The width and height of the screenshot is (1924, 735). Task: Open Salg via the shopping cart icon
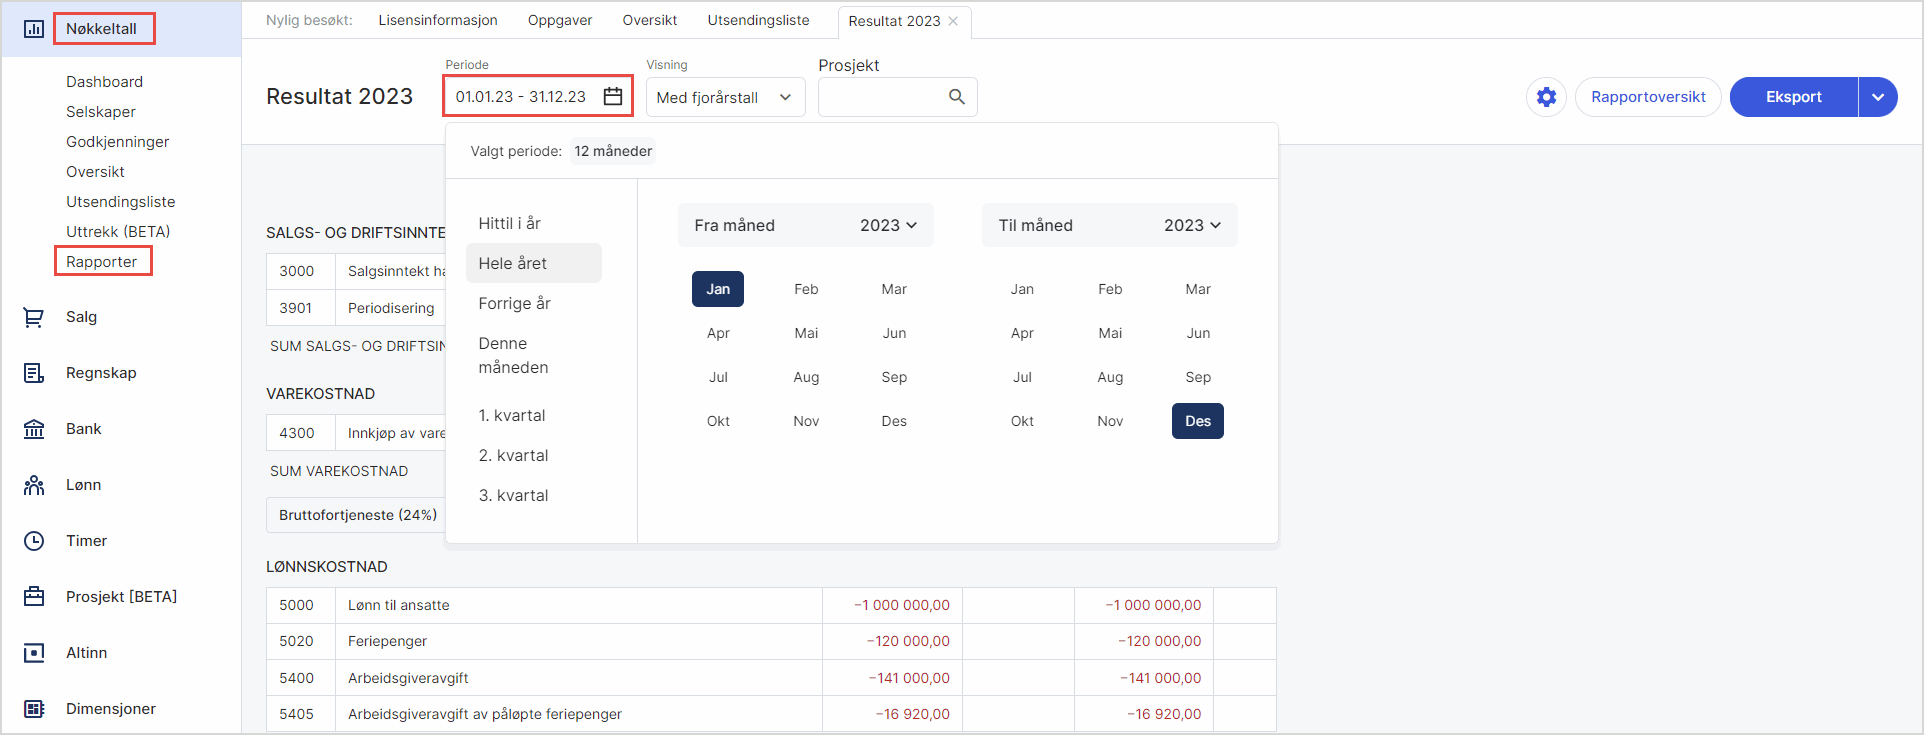click(34, 317)
